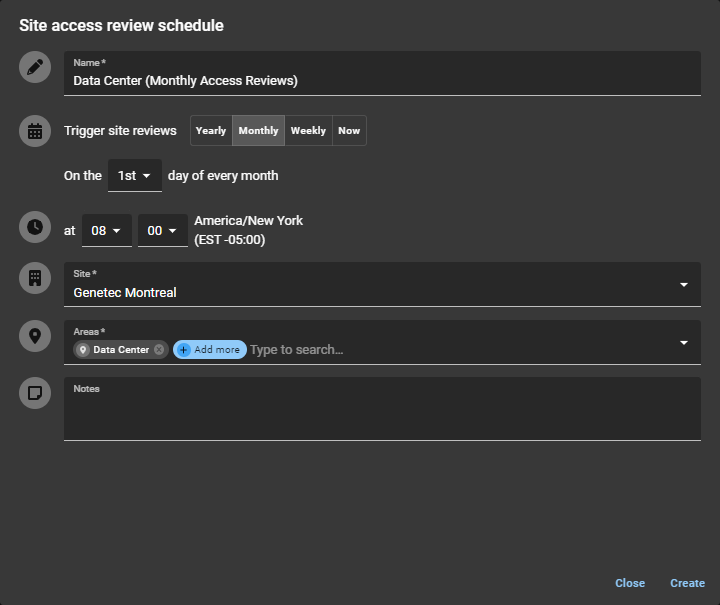Expand the Areas dropdown arrow
Viewport: 720px width, 605px height.
click(x=684, y=343)
